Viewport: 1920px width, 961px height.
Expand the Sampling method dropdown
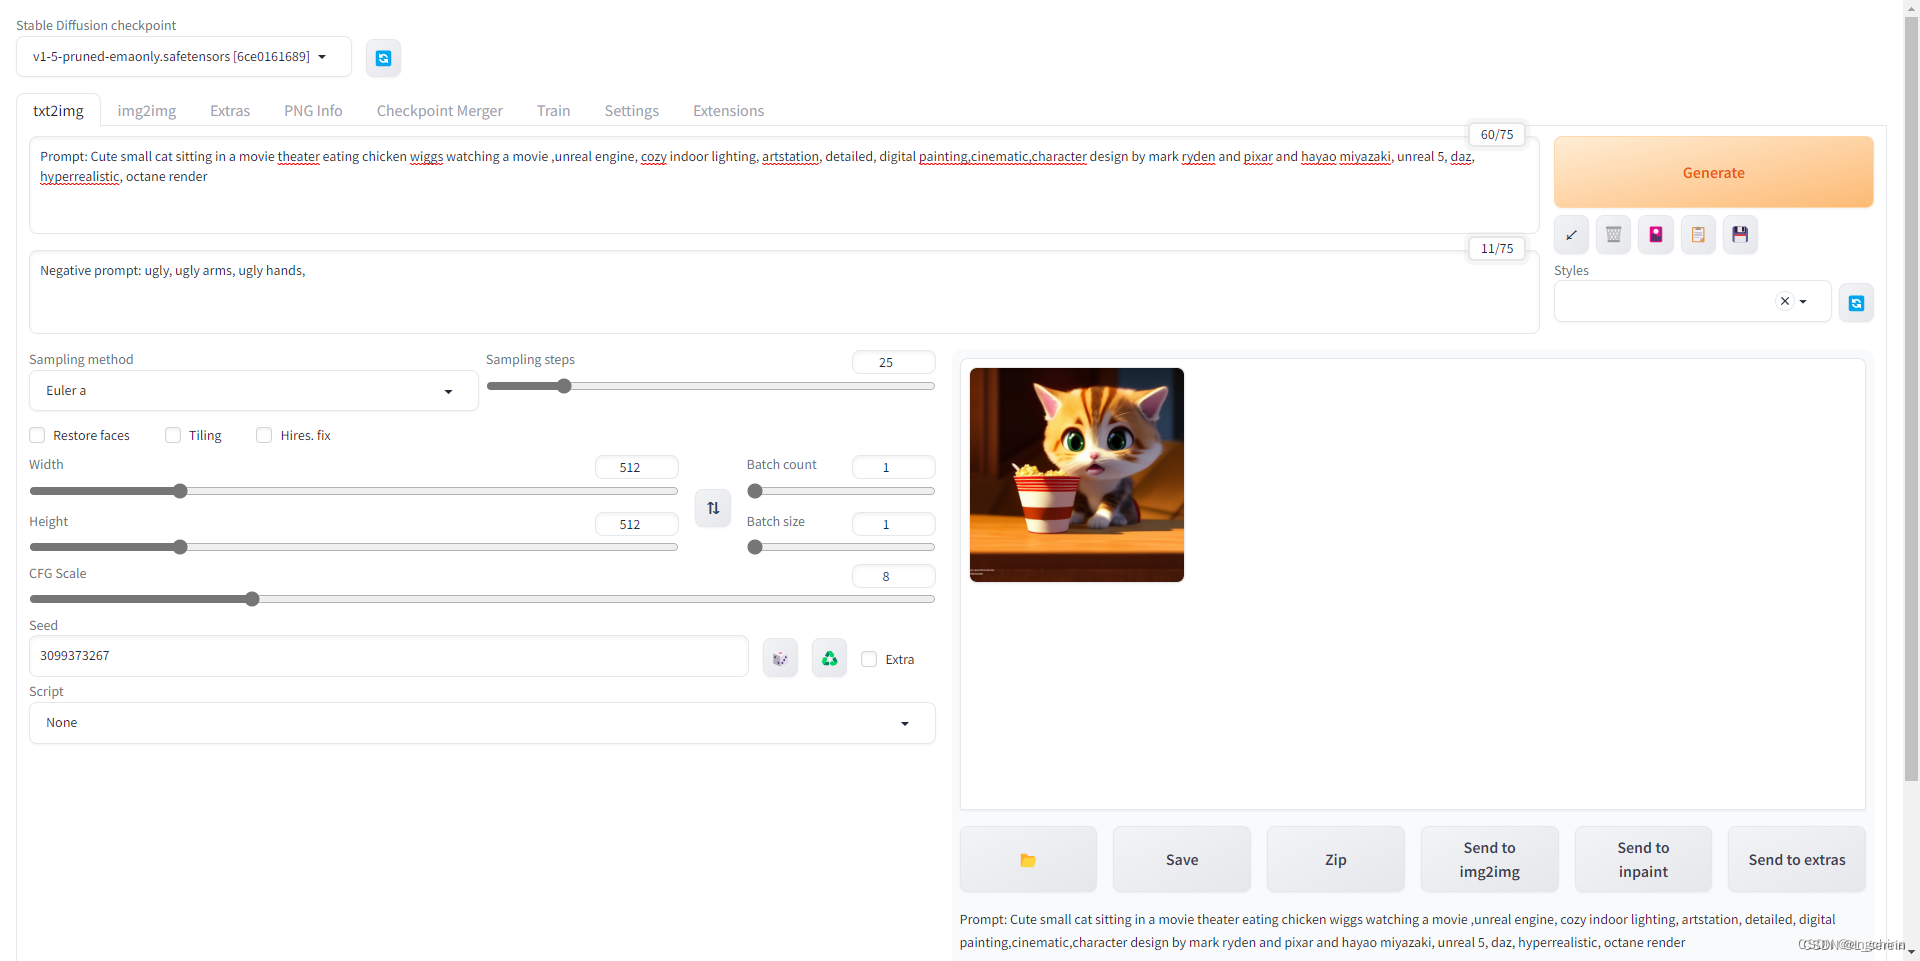[x=254, y=391]
